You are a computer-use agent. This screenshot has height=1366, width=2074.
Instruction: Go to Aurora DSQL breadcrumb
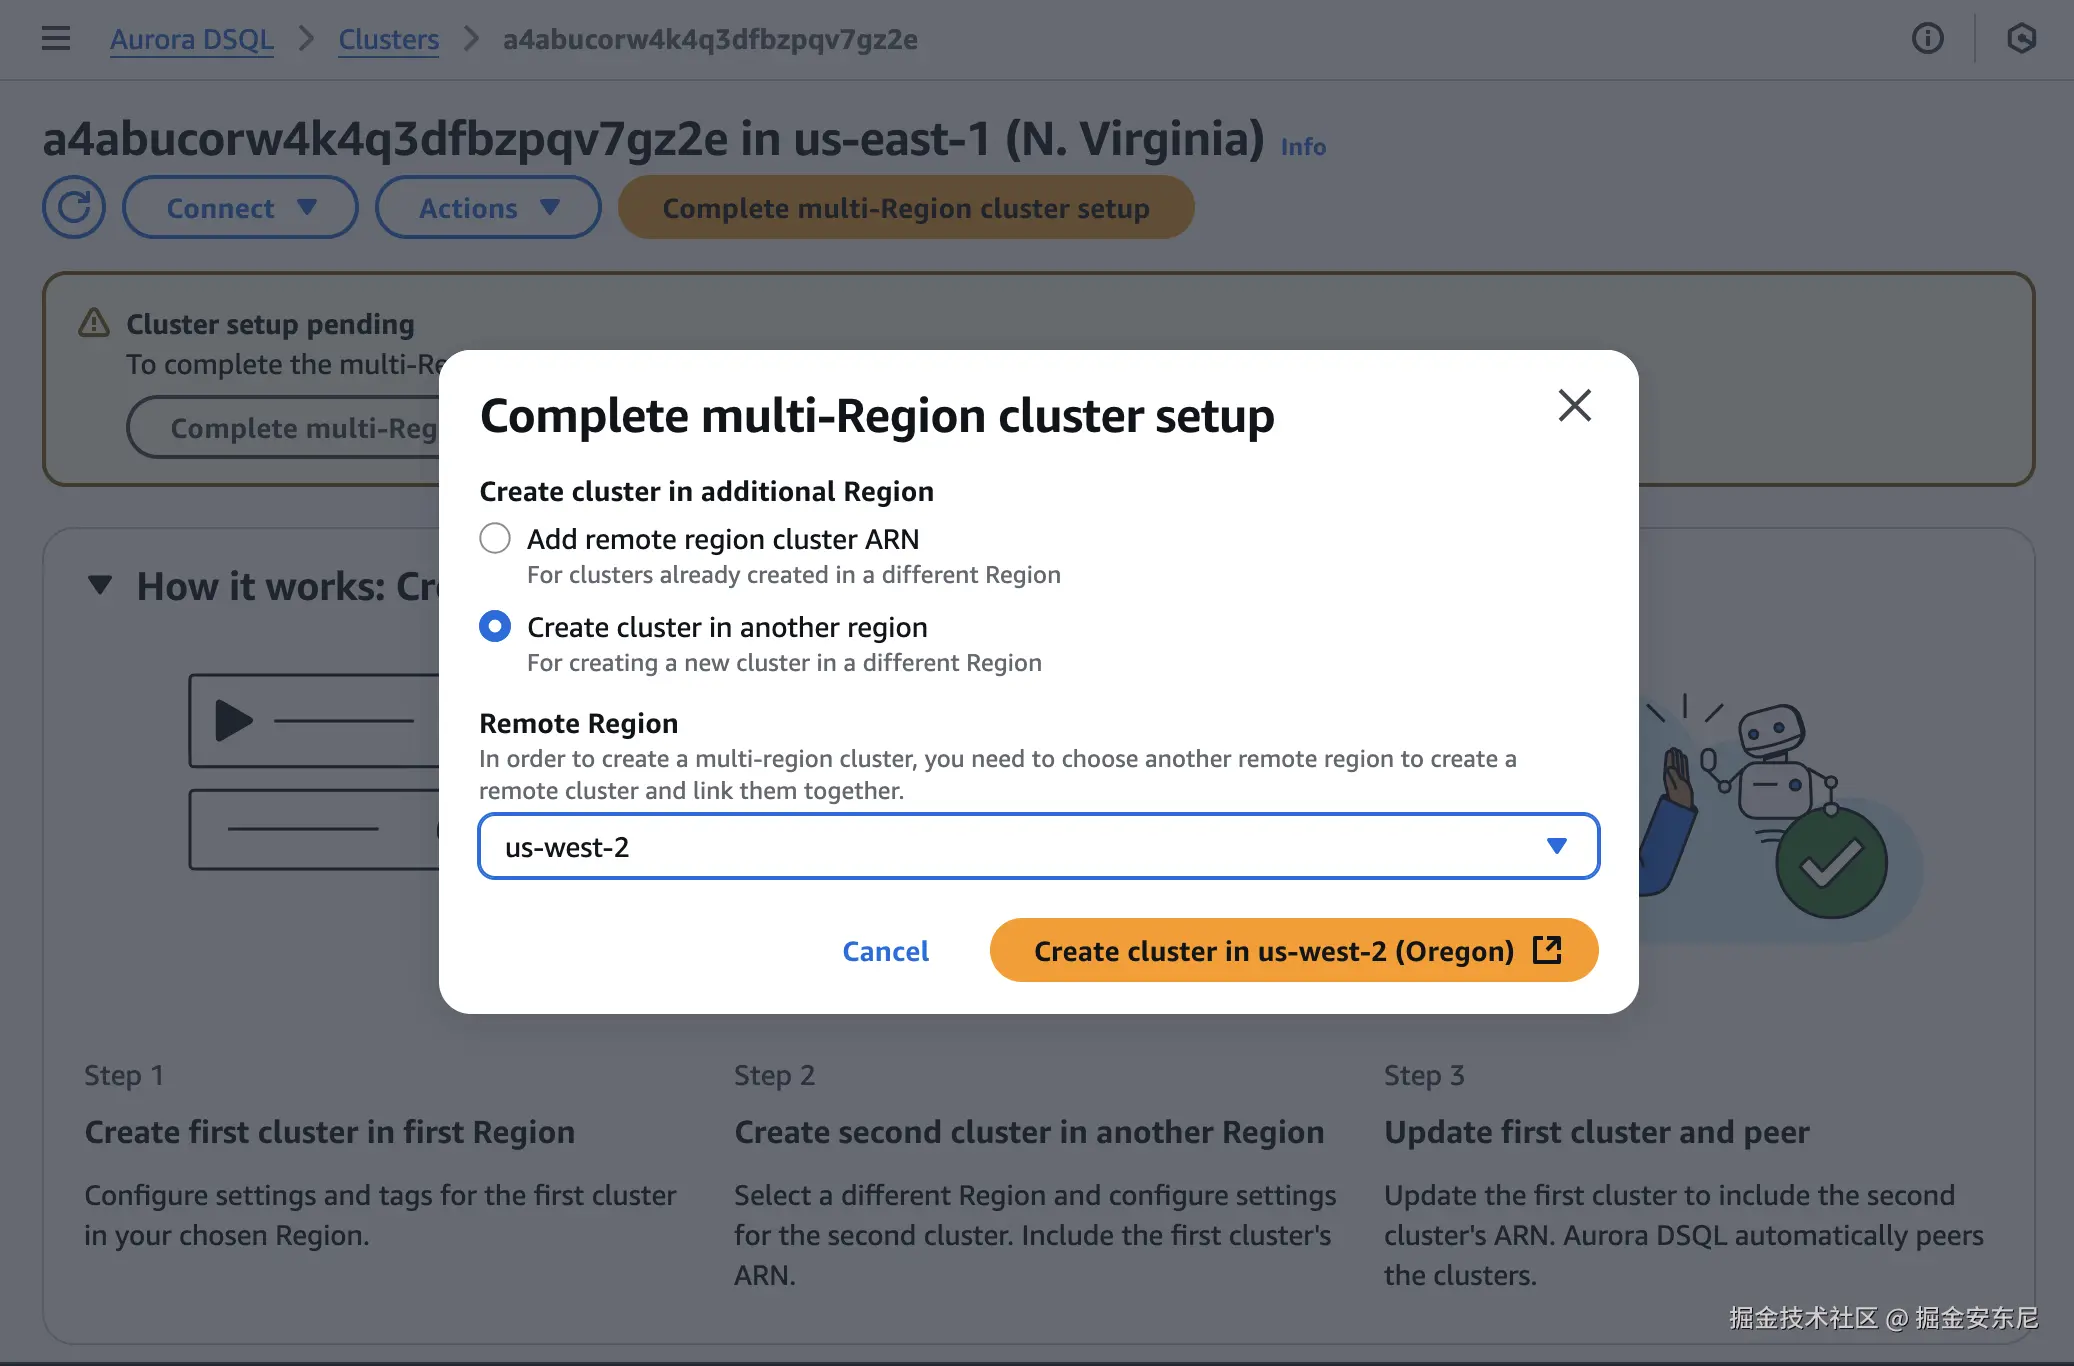pyautogui.click(x=191, y=39)
